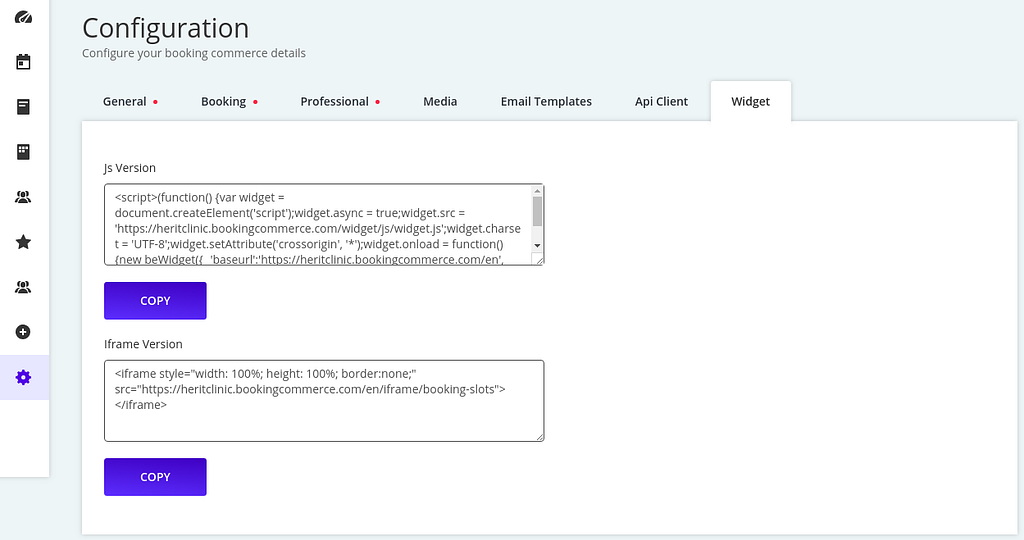Open the calendar icon in sidebar
Screen dimensions: 1024x540
tap(24, 62)
